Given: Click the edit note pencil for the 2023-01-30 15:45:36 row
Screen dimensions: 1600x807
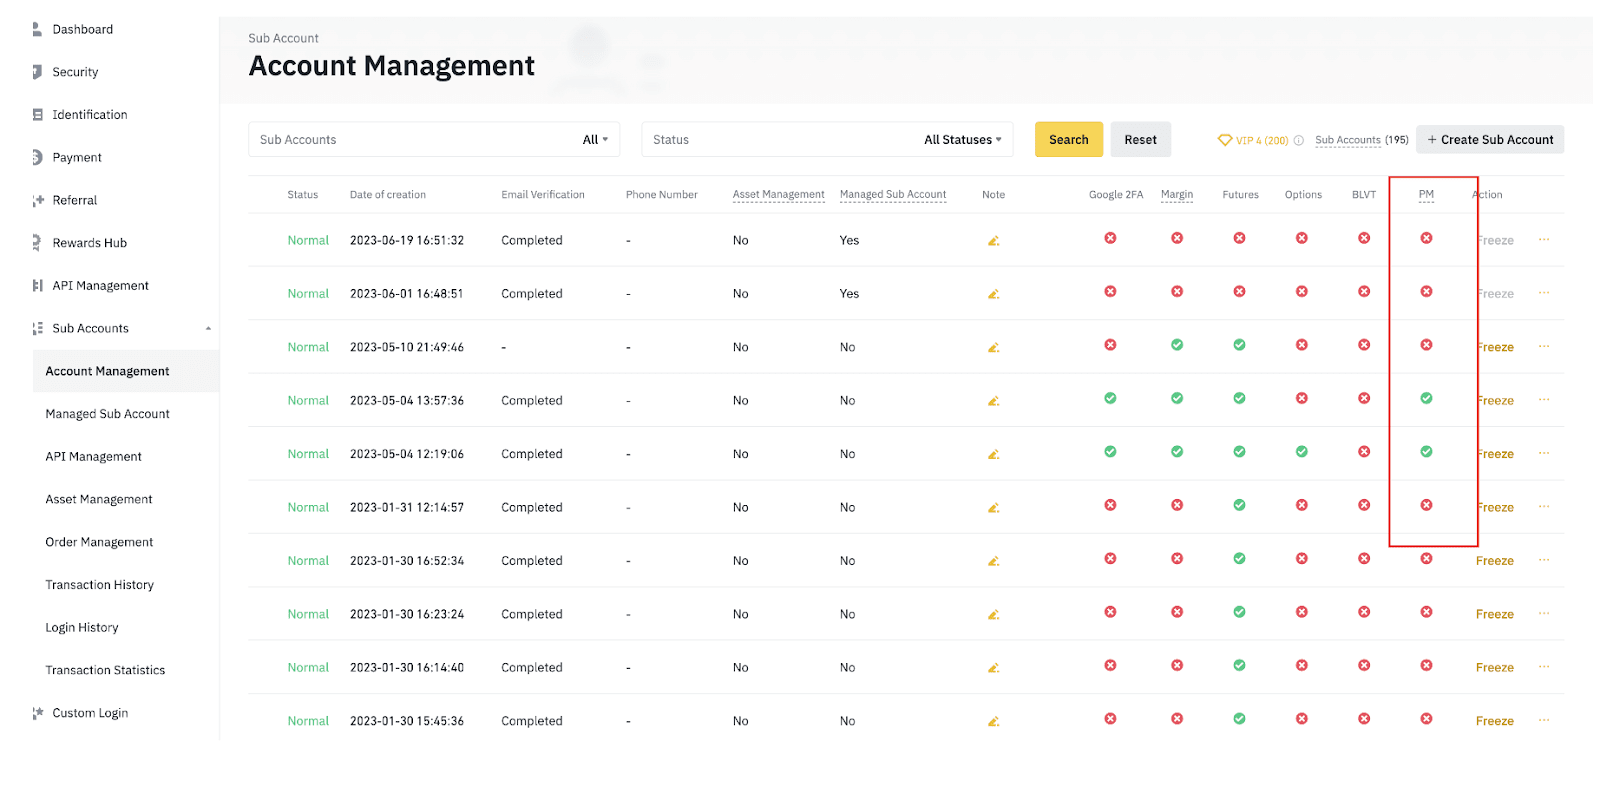Looking at the screenshot, I should coord(993,721).
